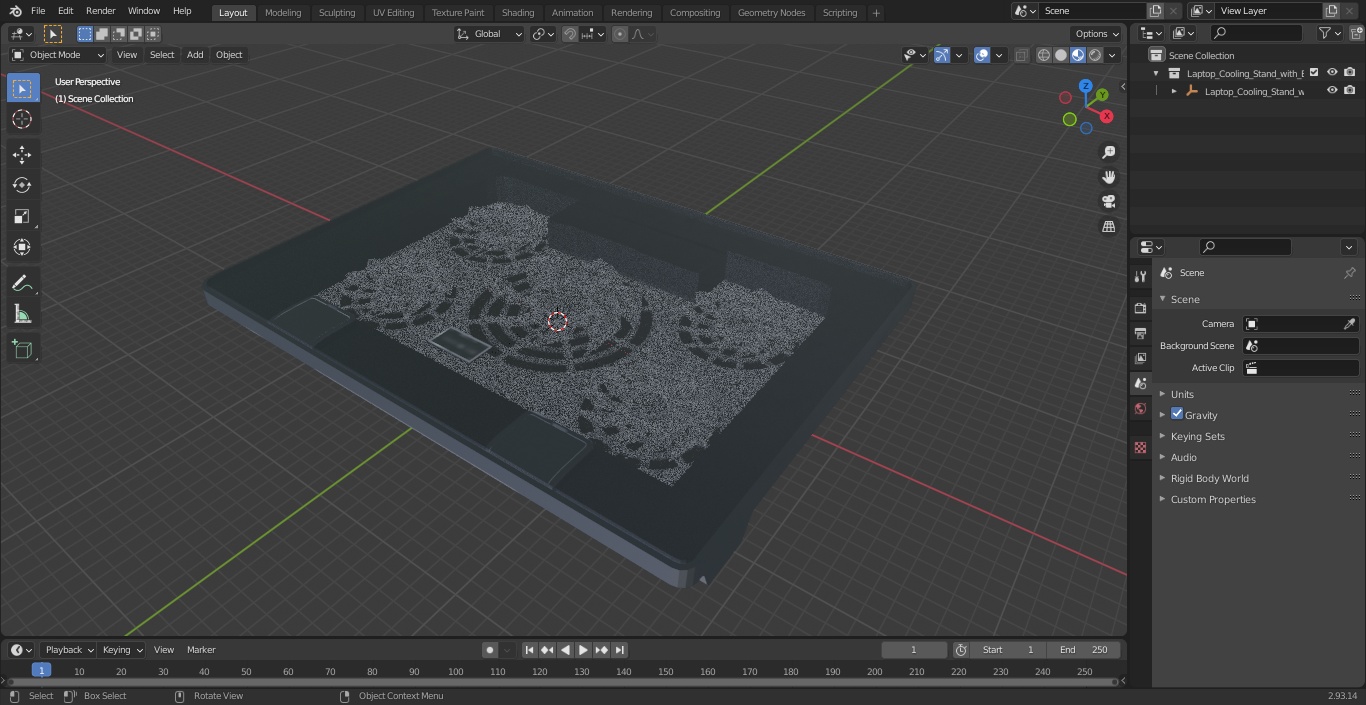Select the Add Cube tool
The width and height of the screenshot is (1366, 705).
22,349
